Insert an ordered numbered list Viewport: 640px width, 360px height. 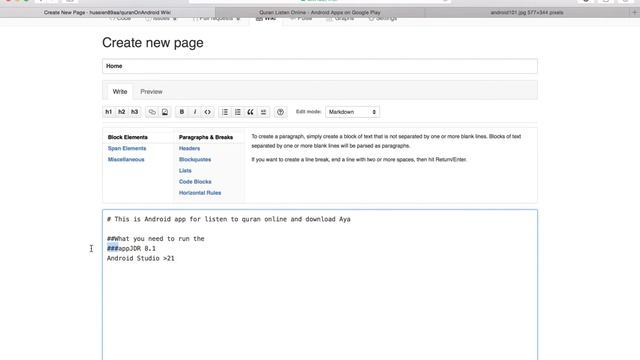(x=238, y=112)
